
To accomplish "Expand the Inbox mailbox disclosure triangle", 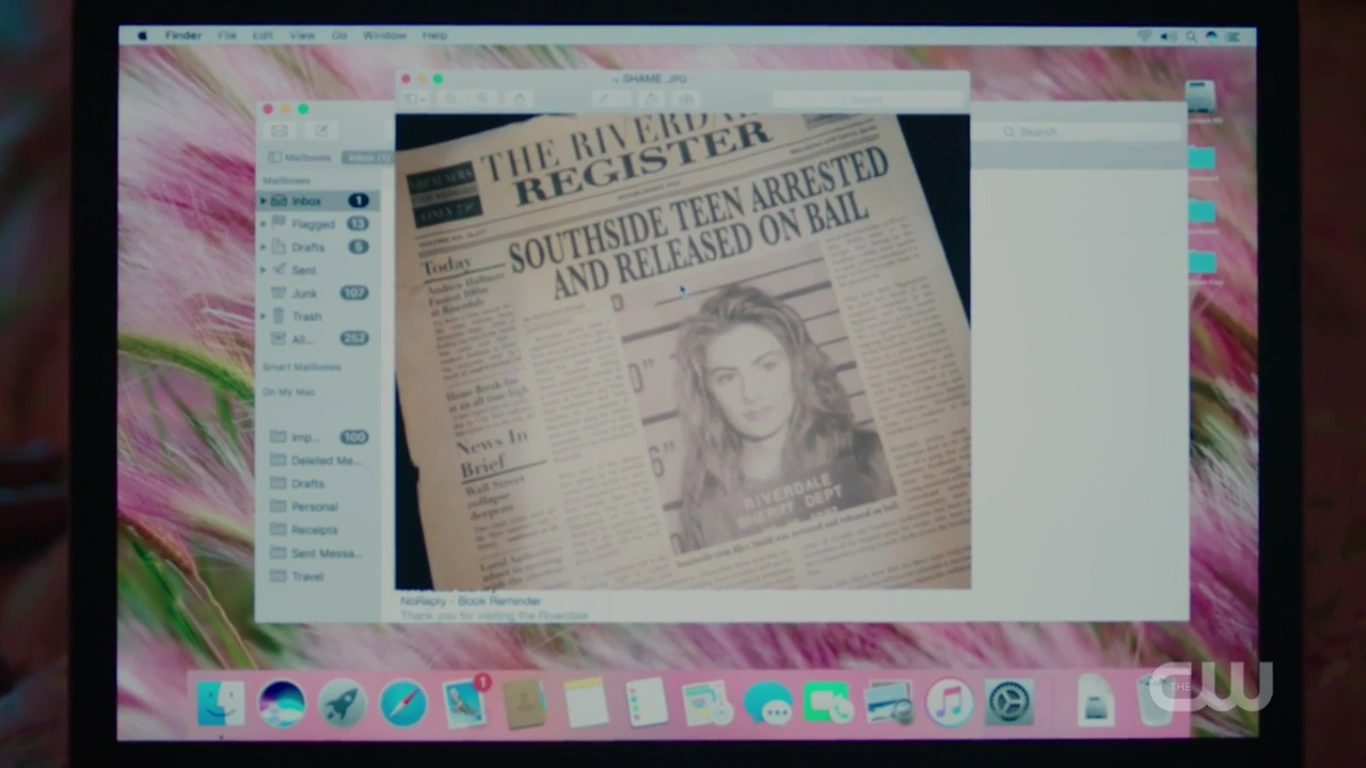I will (x=264, y=201).
